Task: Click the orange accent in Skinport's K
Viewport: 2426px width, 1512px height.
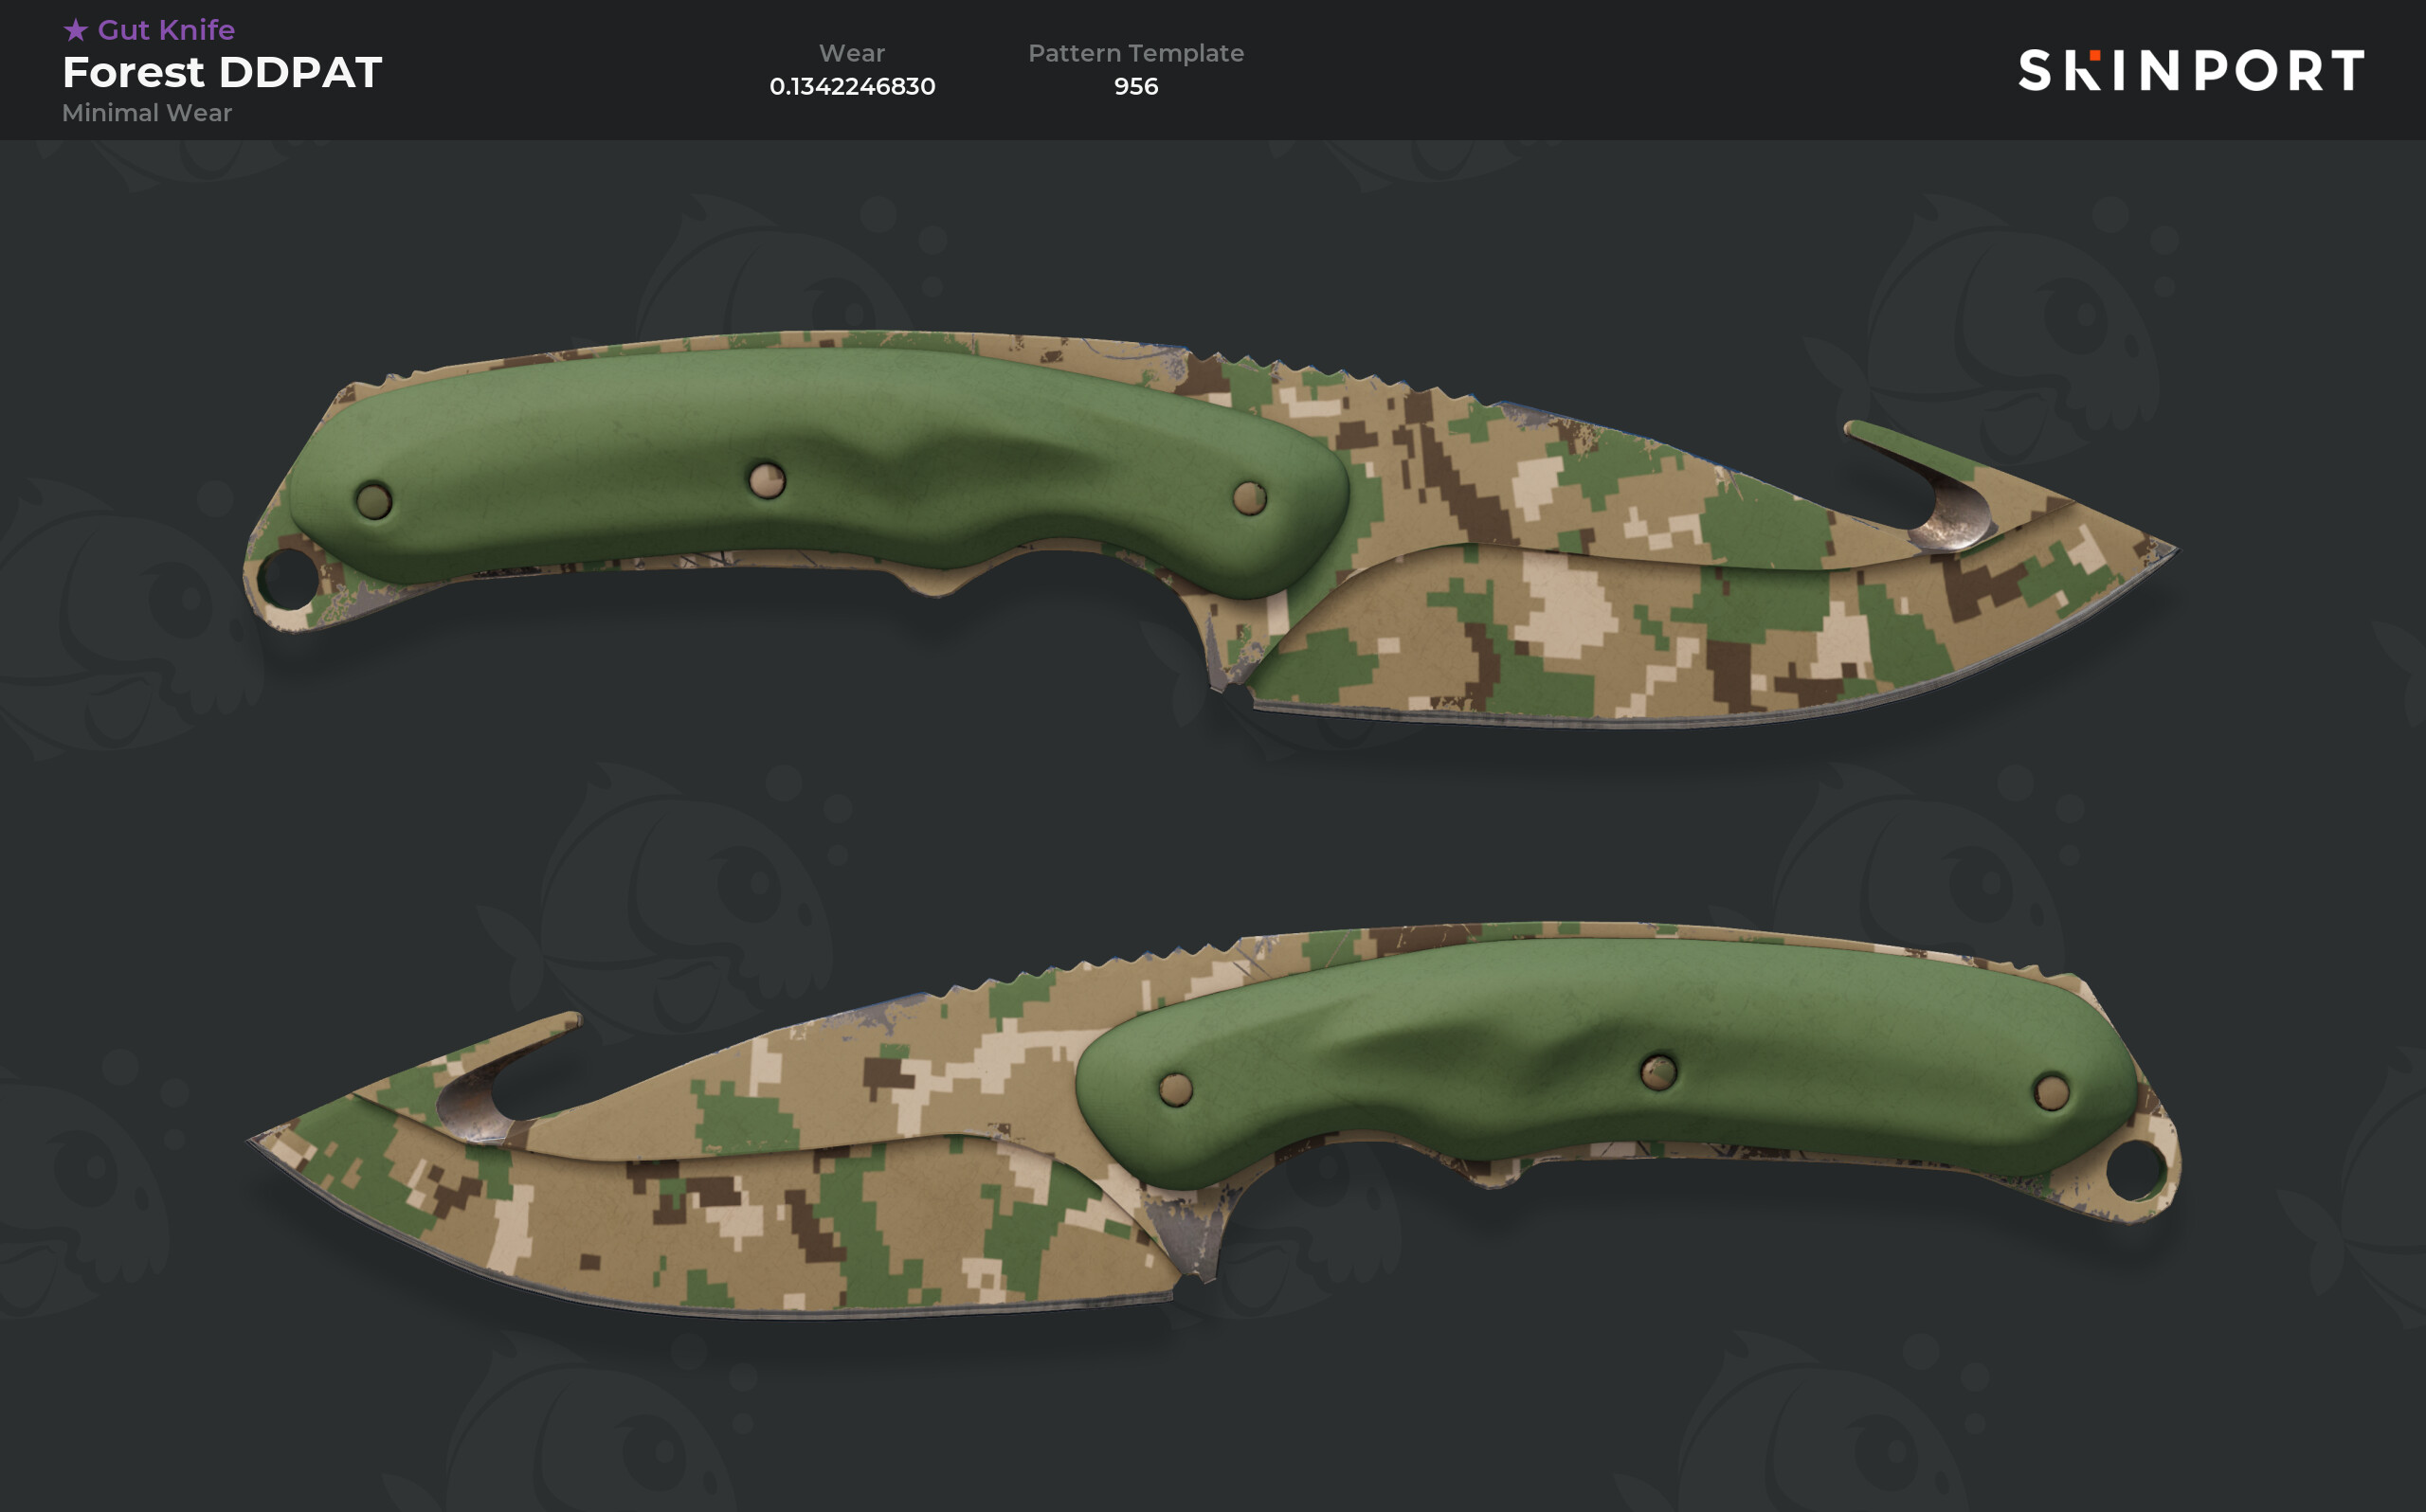Action: 2095,55
